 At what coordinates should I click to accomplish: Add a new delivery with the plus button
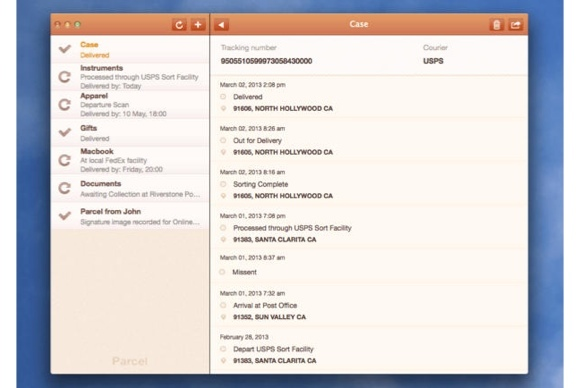198,25
